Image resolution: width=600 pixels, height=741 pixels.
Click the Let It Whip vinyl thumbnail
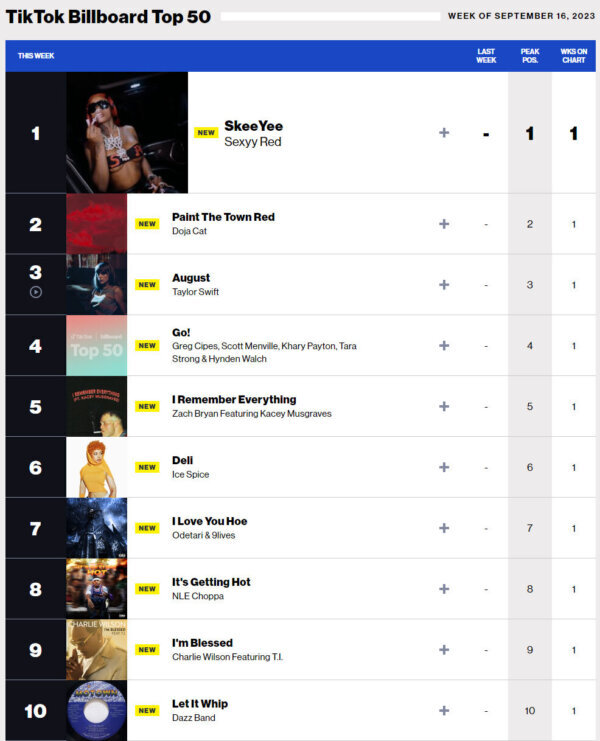(x=96, y=710)
